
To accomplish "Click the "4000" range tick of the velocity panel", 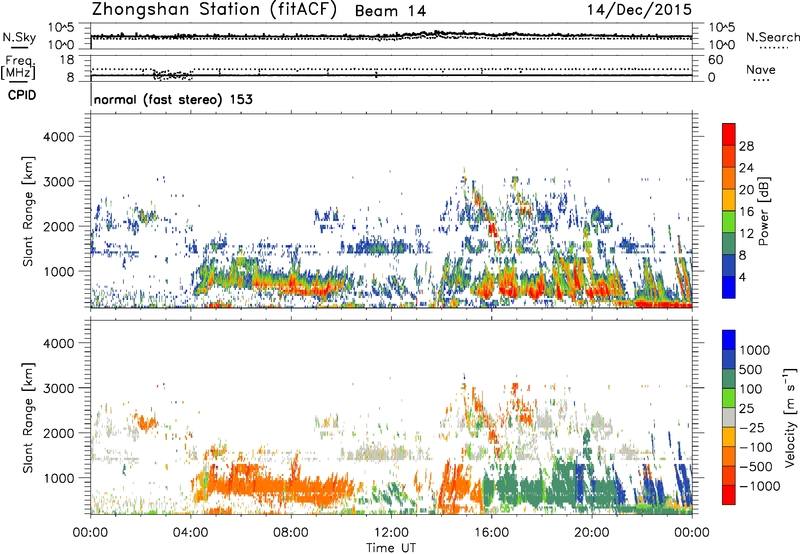I will (x=58, y=343).
